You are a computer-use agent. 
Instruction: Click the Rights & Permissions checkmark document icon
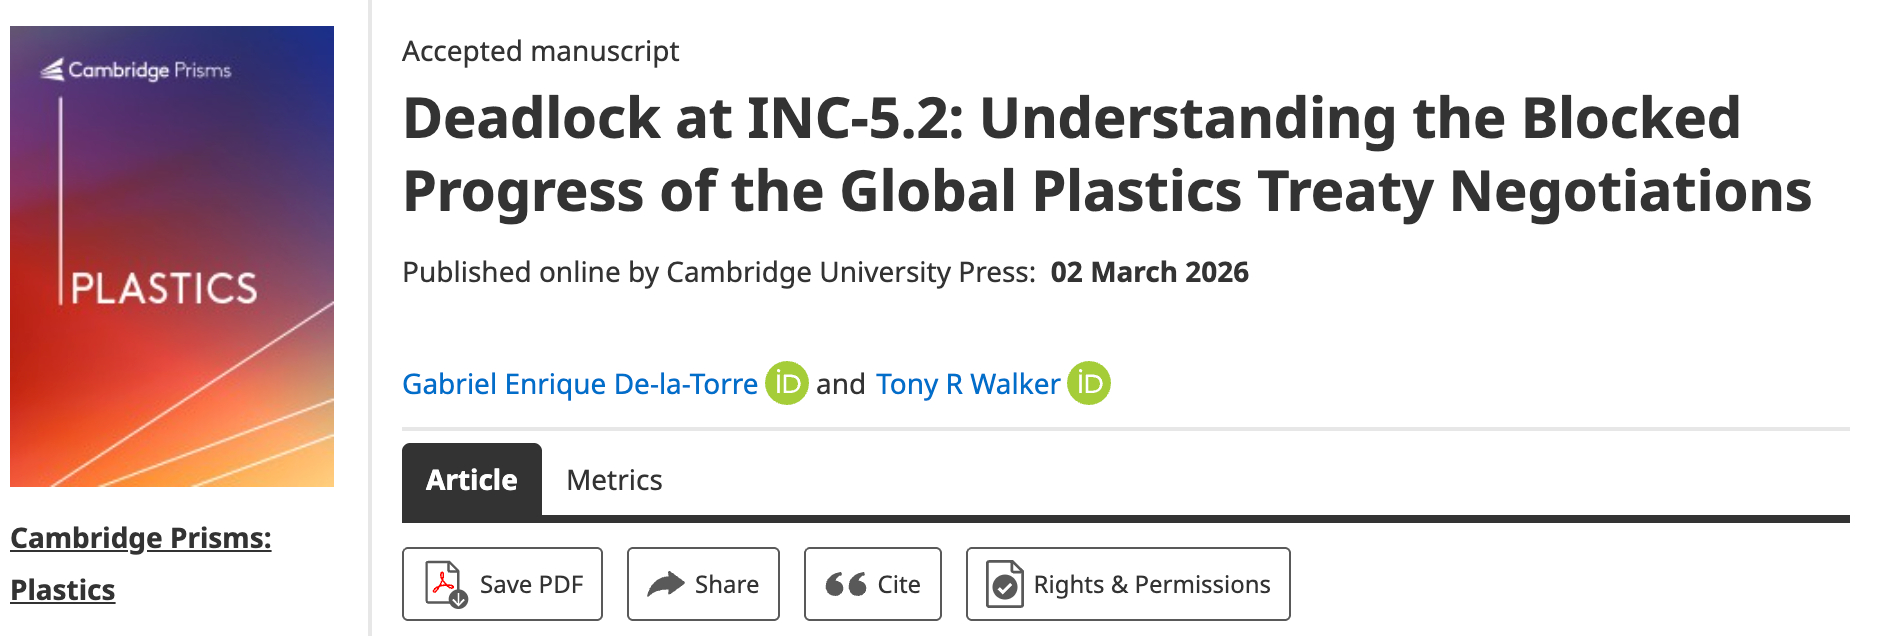1004,584
